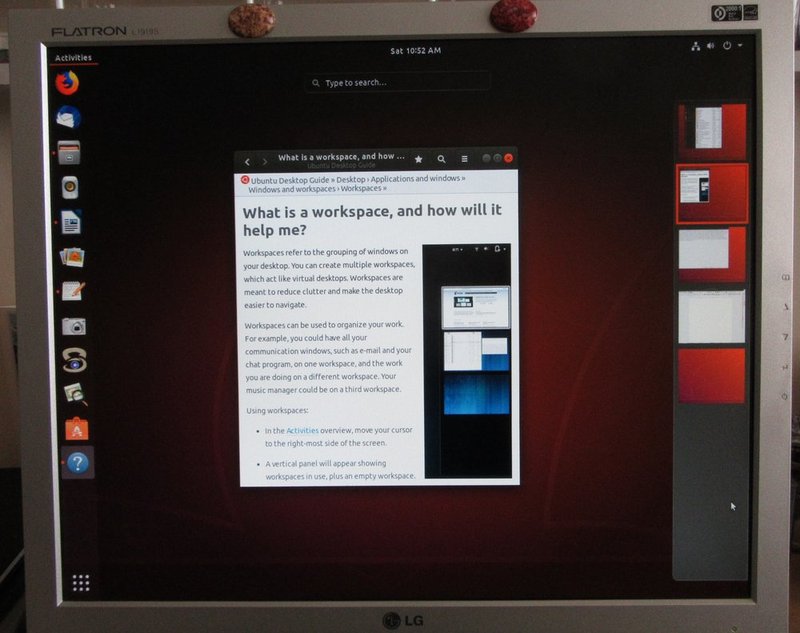This screenshot has height=633, width=800.
Task: Open the Files manager dock icon
Action: coord(69,153)
